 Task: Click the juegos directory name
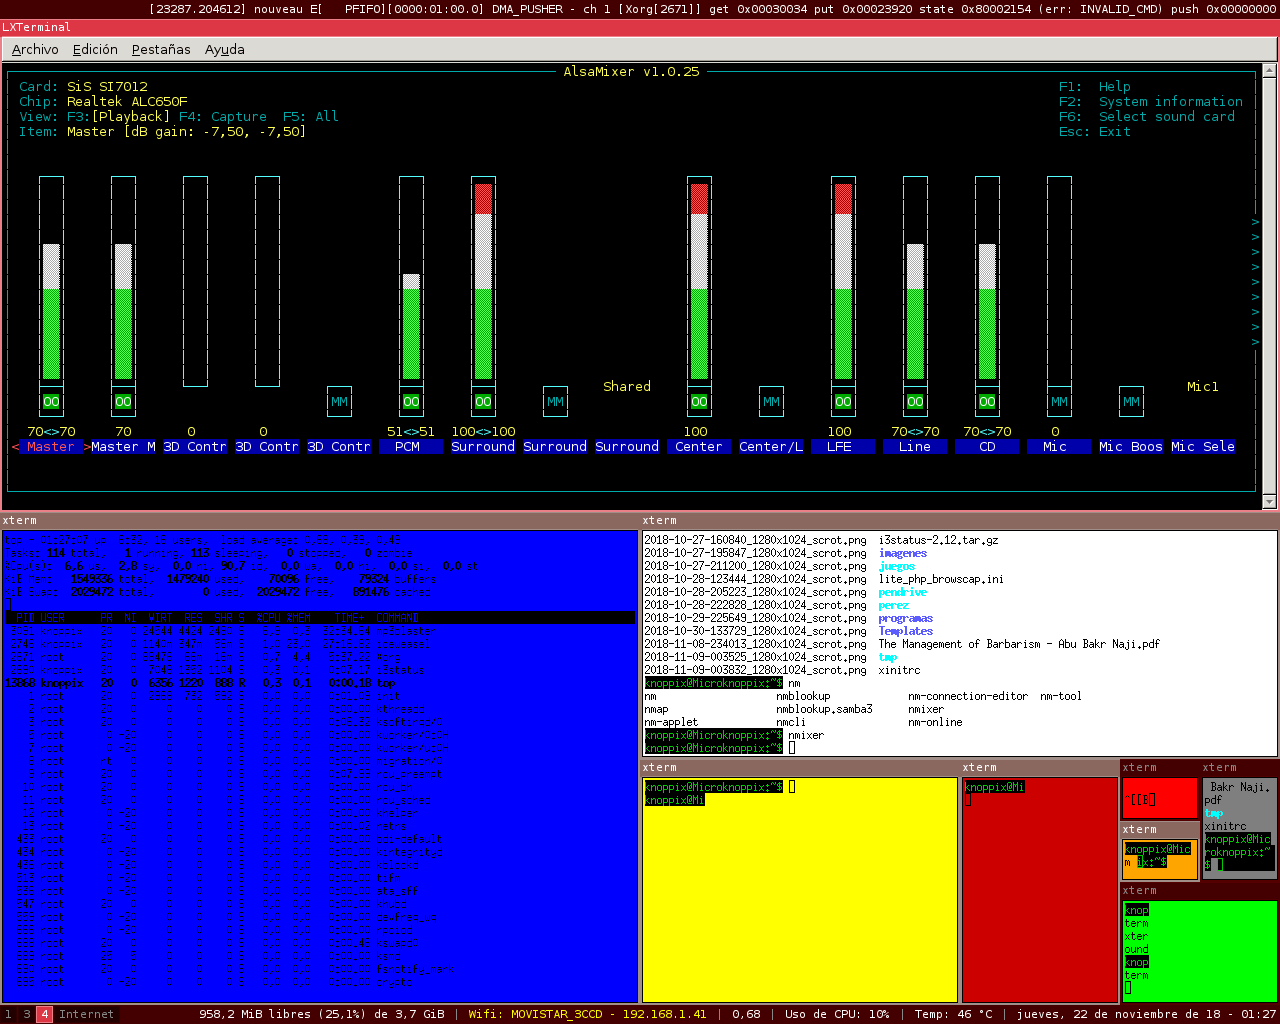[897, 567]
